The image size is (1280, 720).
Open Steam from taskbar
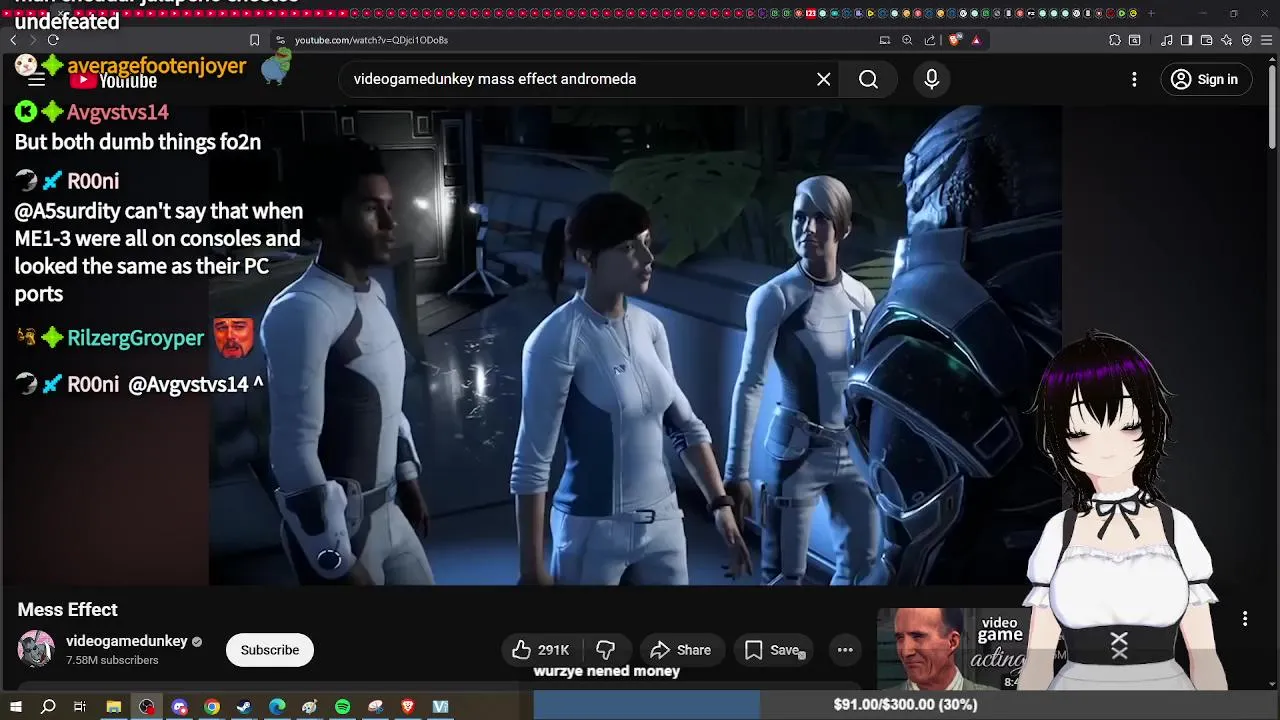coord(244,707)
